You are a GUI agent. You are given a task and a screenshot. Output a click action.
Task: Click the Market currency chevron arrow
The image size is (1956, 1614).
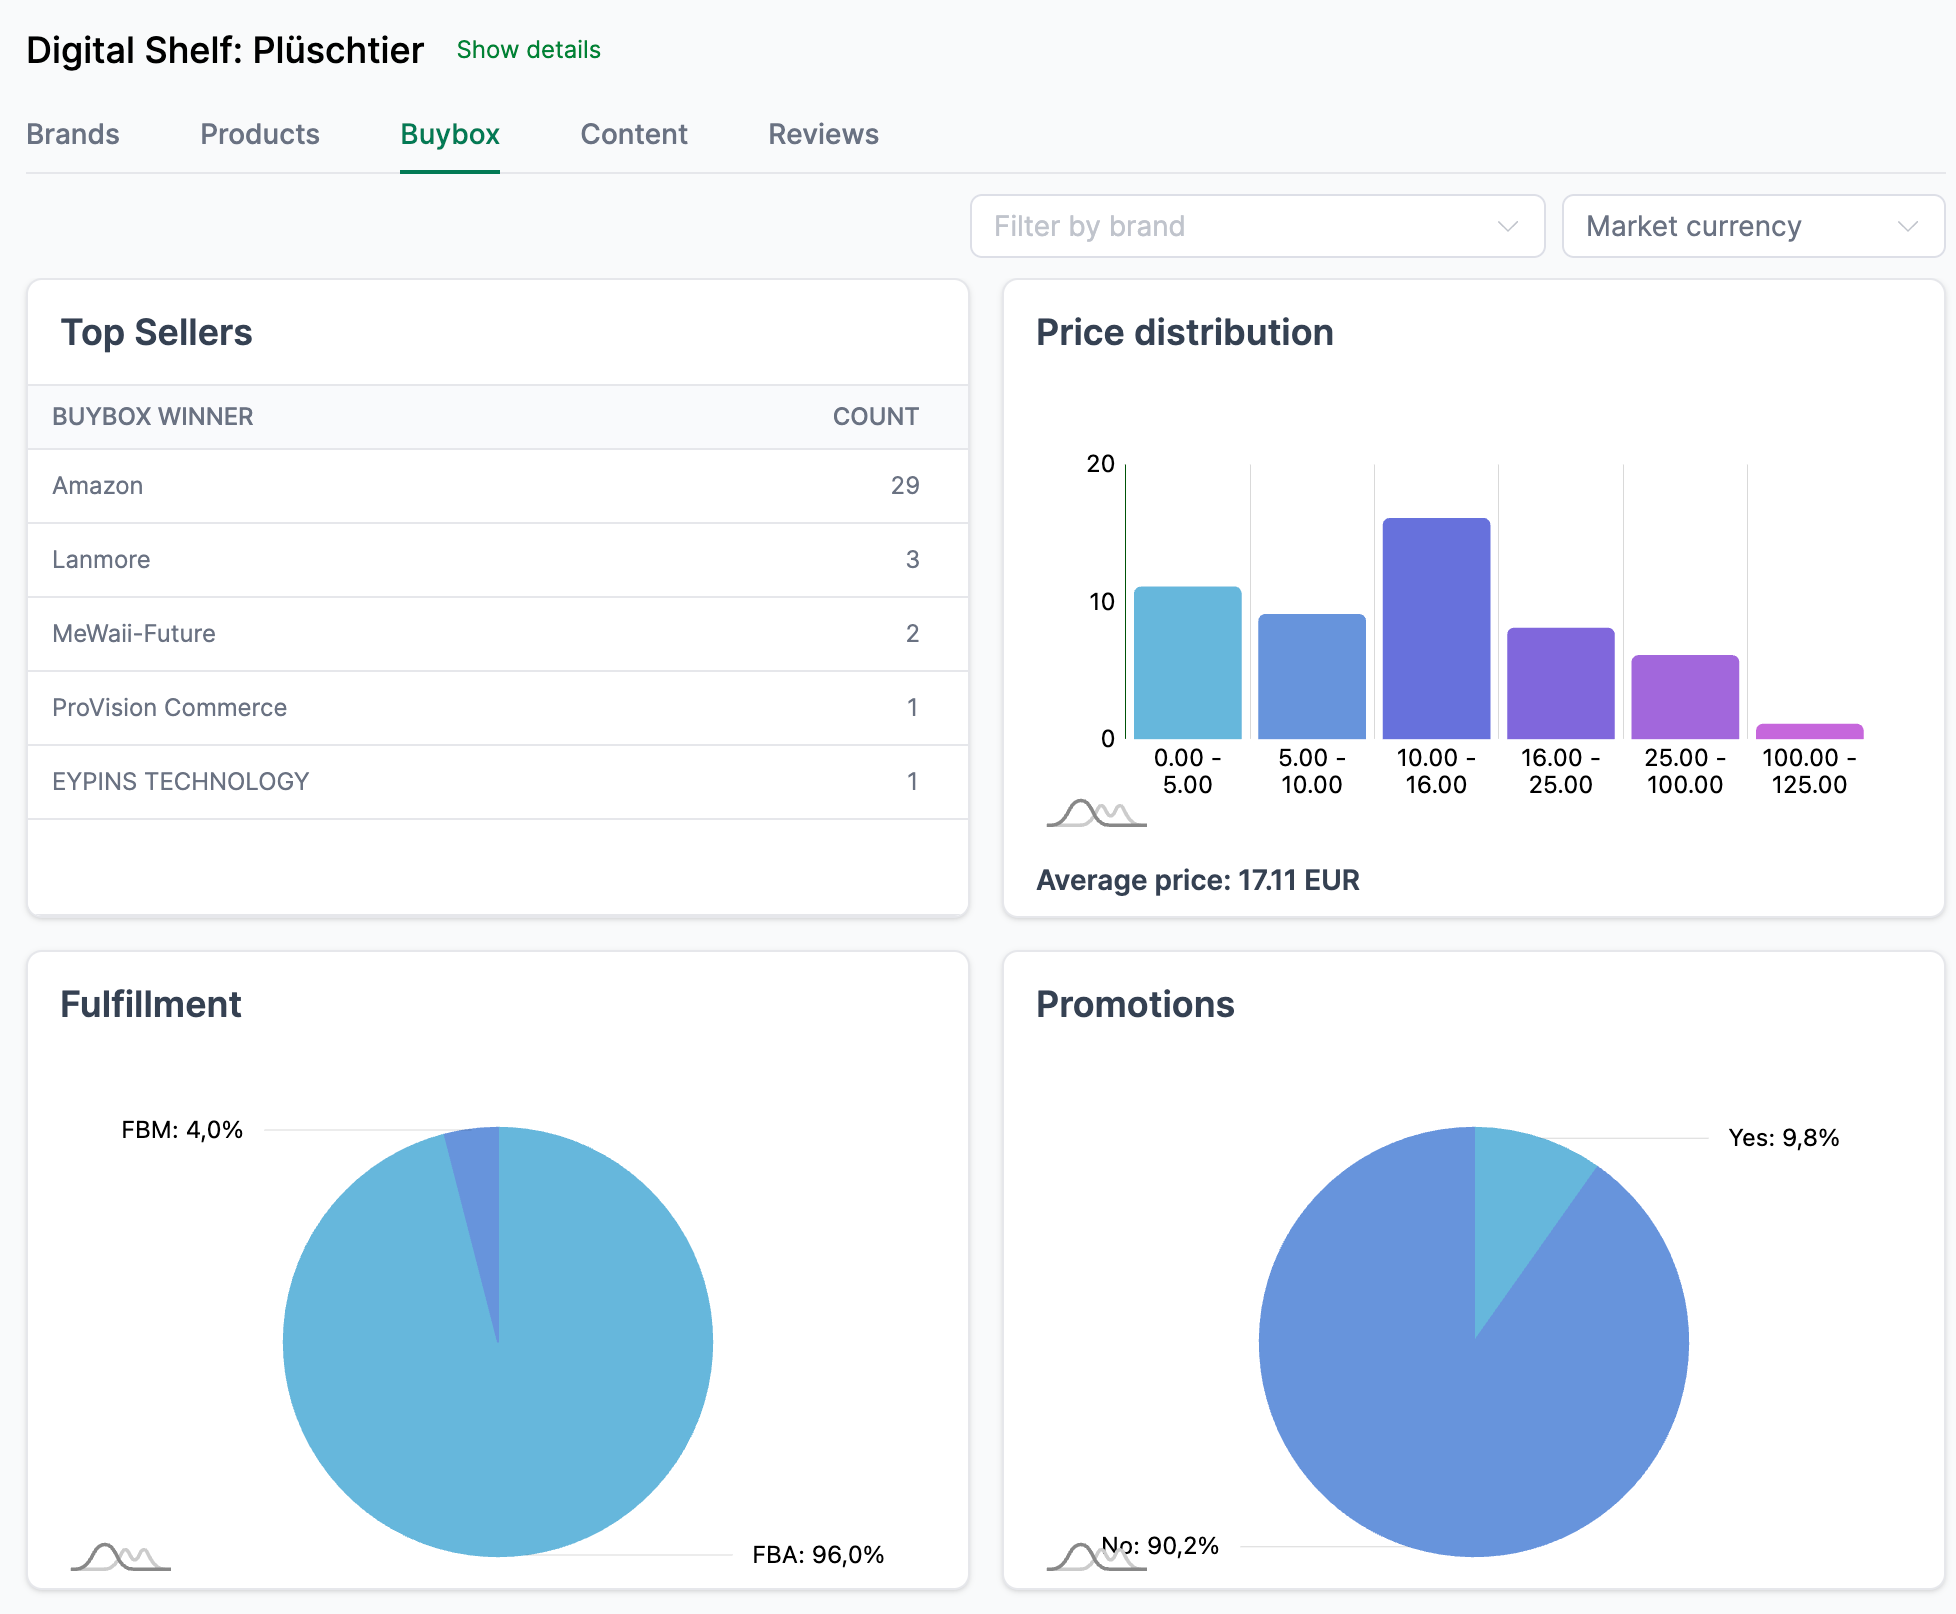click(x=1907, y=226)
